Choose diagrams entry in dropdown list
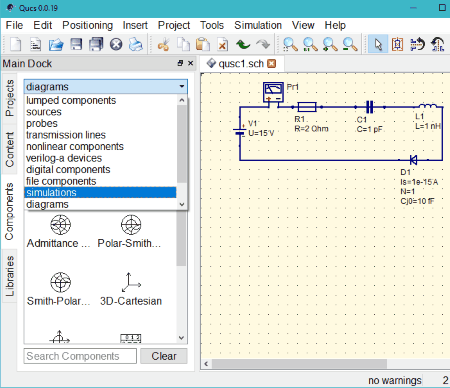This screenshot has height=388, width=450. pyautogui.click(x=100, y=204)
